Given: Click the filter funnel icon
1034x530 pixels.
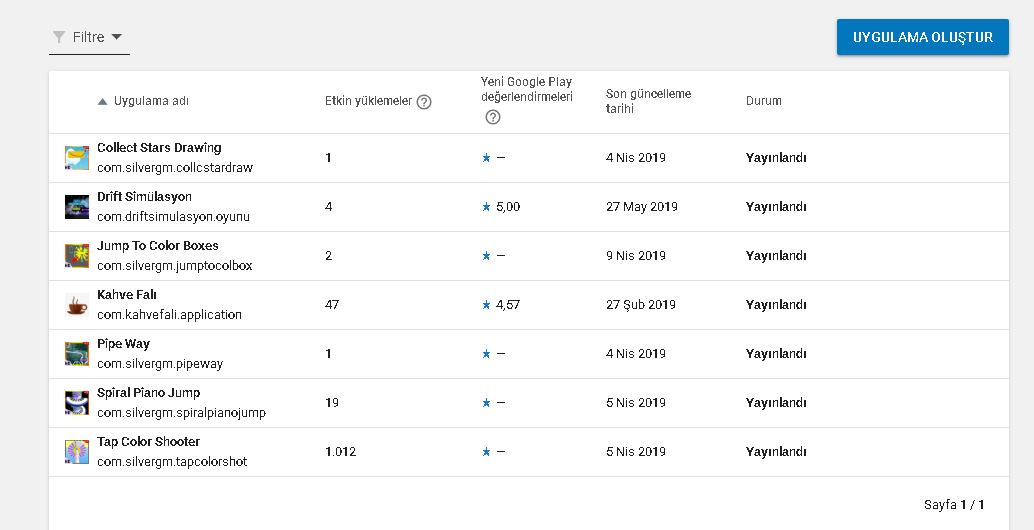Looking at the screenshot, I should (x=59, y=37).
